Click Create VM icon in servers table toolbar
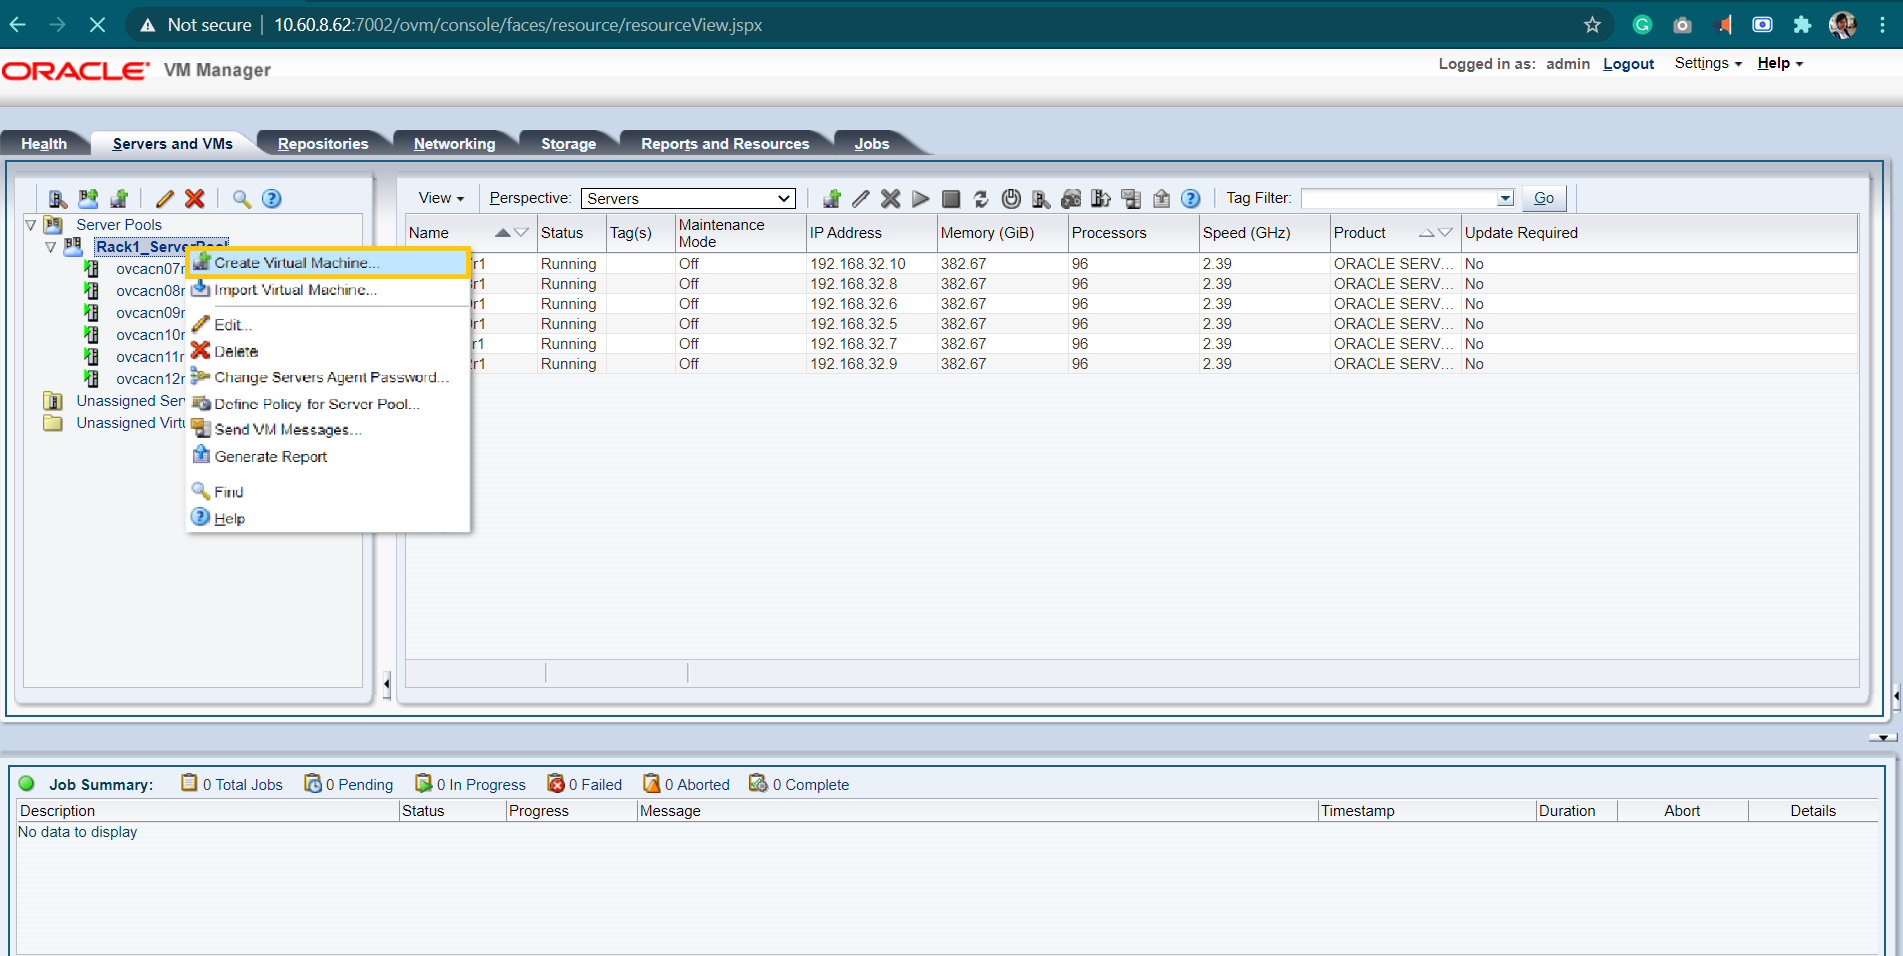Screen dimensions: 1903x956 pos(831,198)
